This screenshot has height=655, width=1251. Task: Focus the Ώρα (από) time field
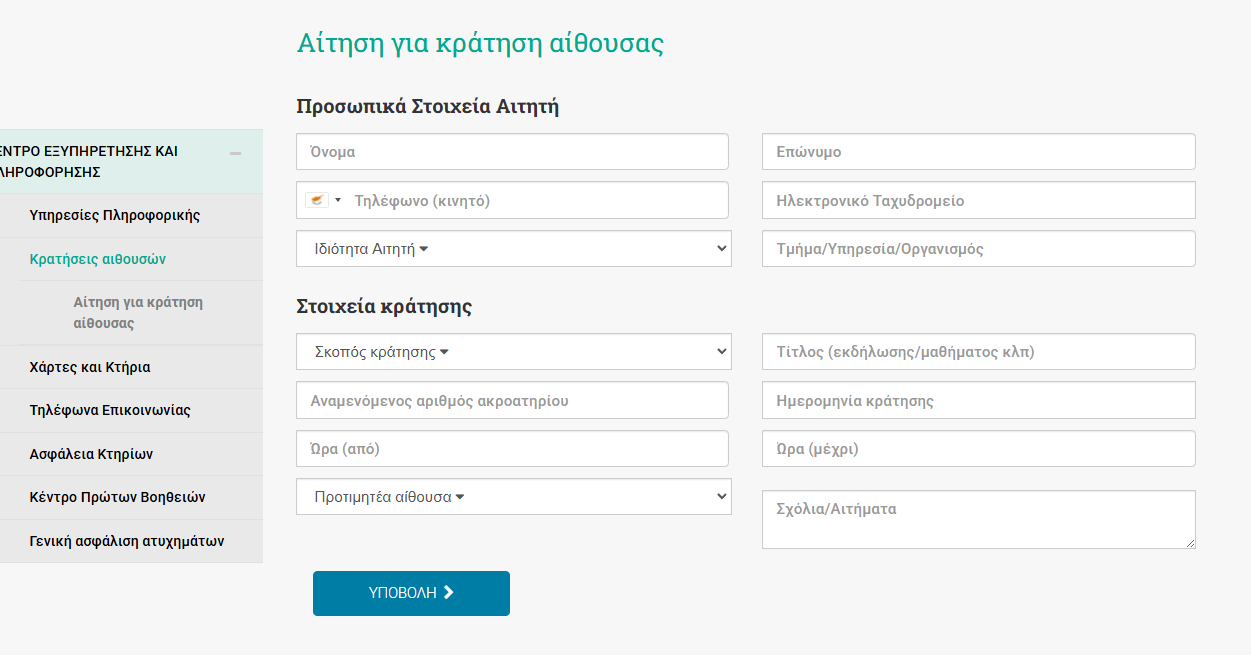(512, 449)
